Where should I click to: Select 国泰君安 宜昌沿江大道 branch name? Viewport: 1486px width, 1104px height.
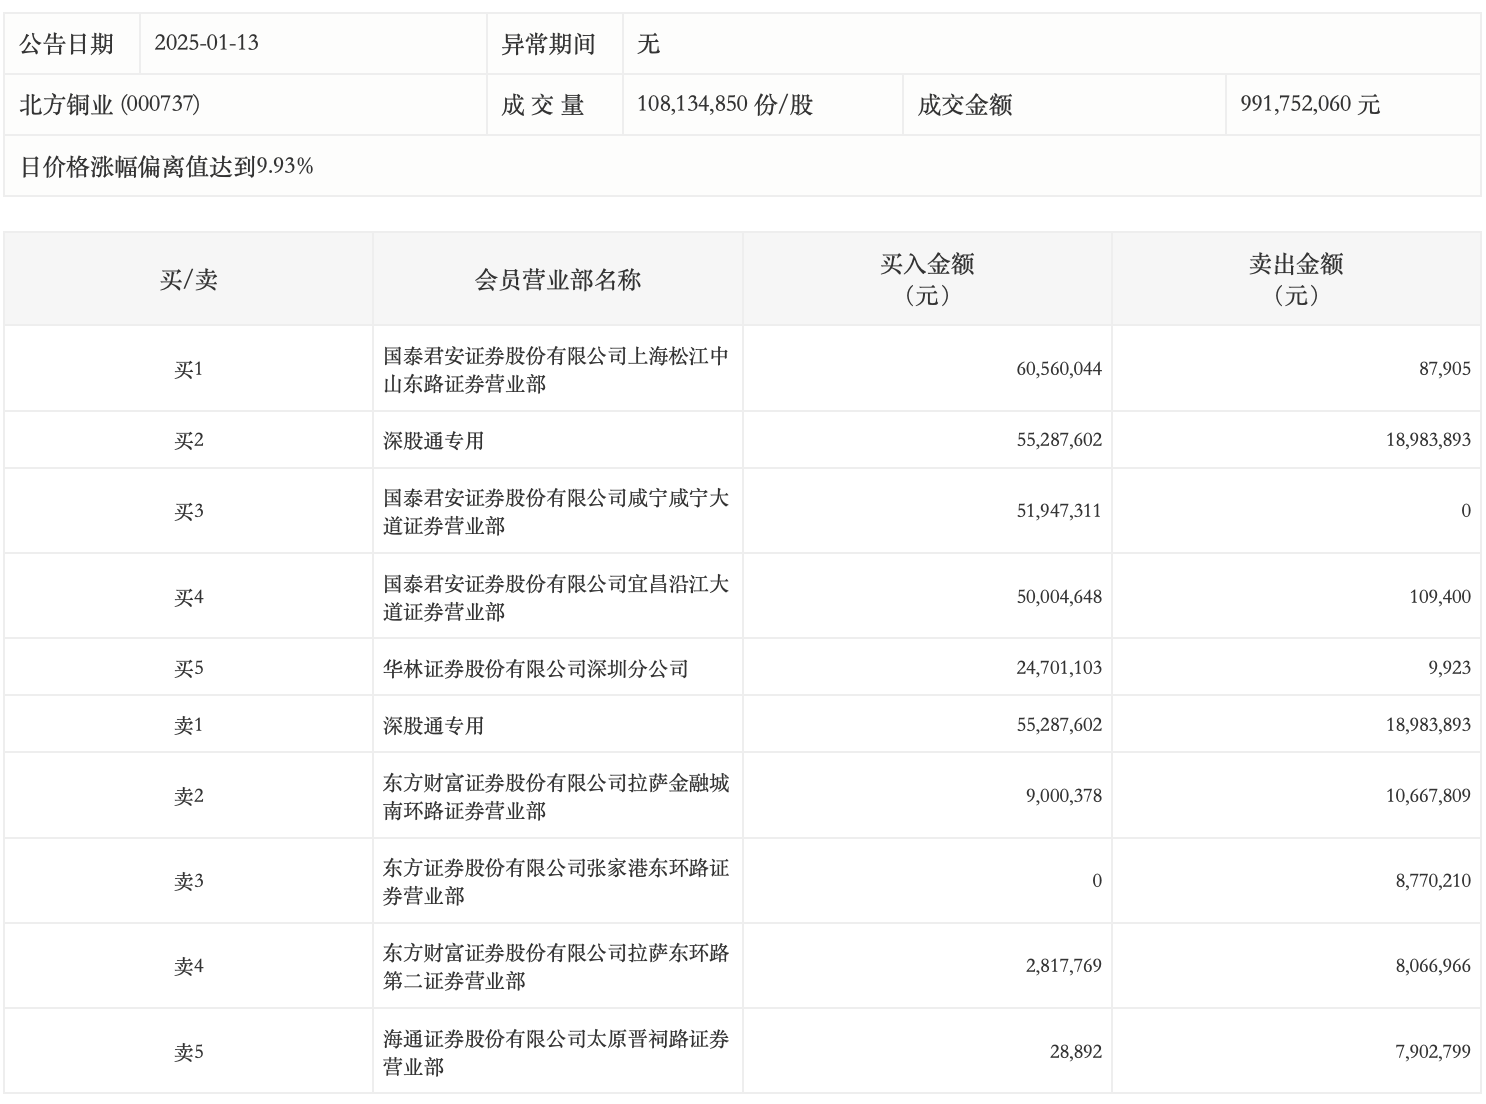[x=555, y=597]
